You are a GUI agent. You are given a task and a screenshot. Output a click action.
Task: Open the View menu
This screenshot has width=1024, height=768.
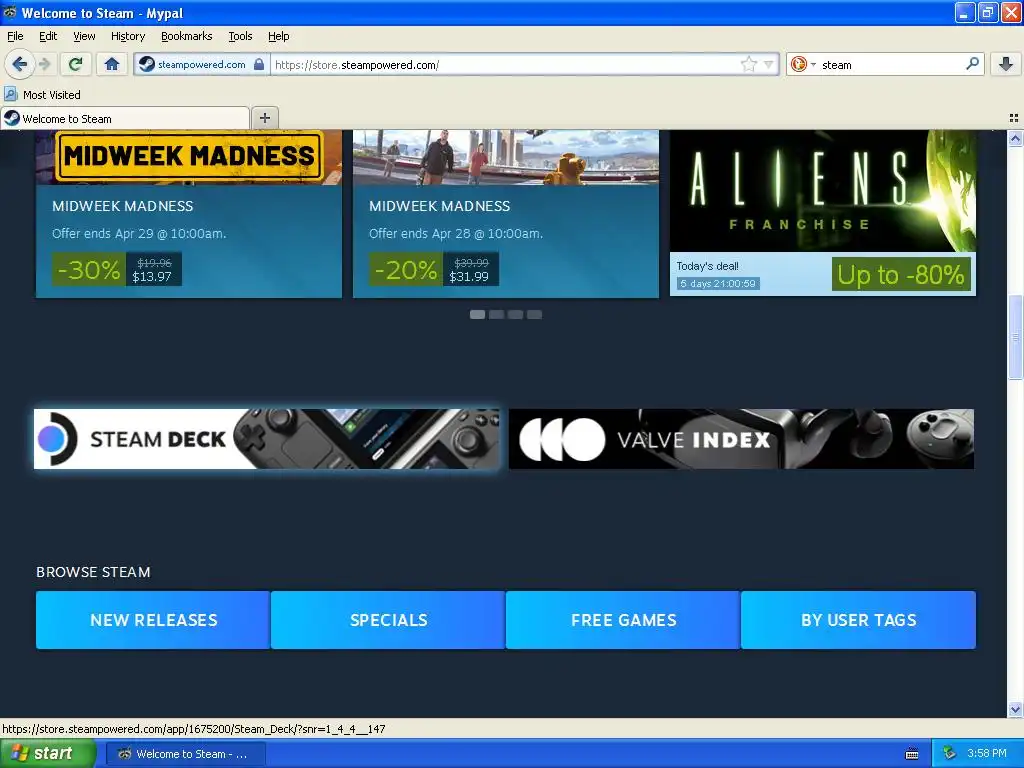click(84, 36)
